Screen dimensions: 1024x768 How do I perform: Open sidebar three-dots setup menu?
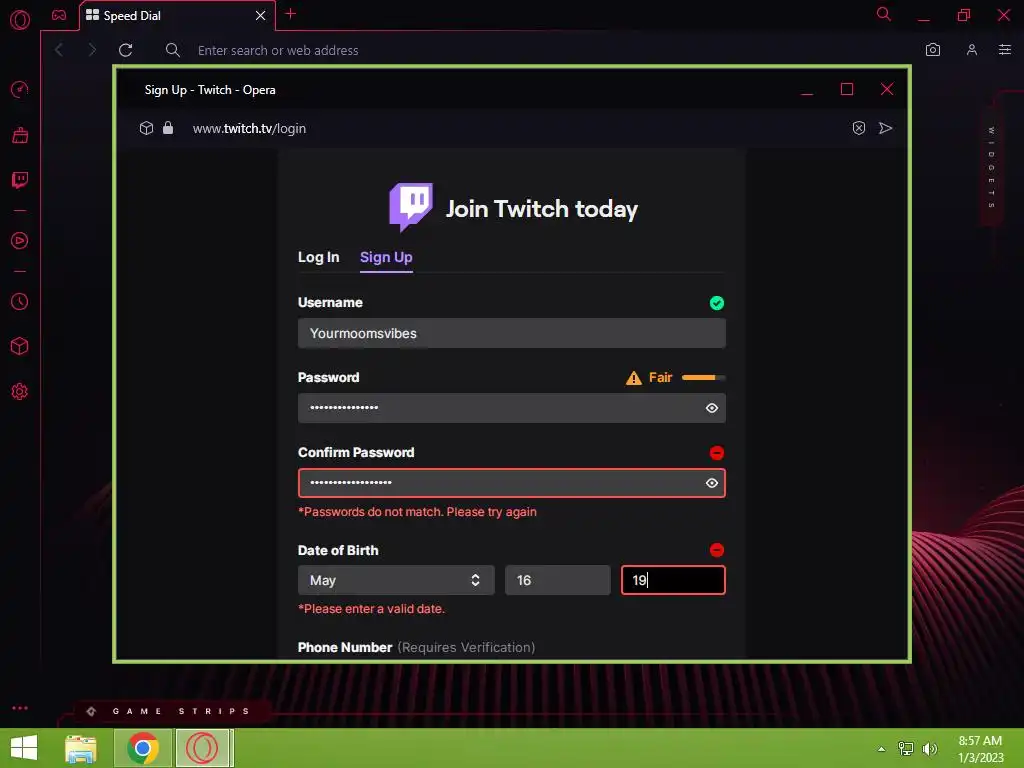tap(20, 708)
